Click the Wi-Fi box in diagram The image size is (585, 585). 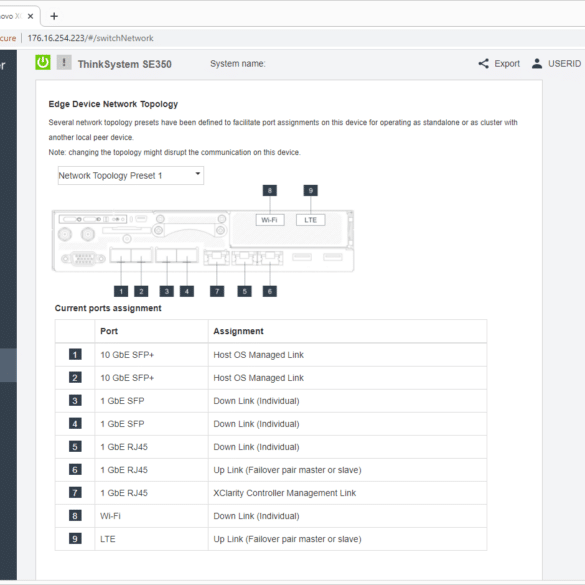(270, 220)
